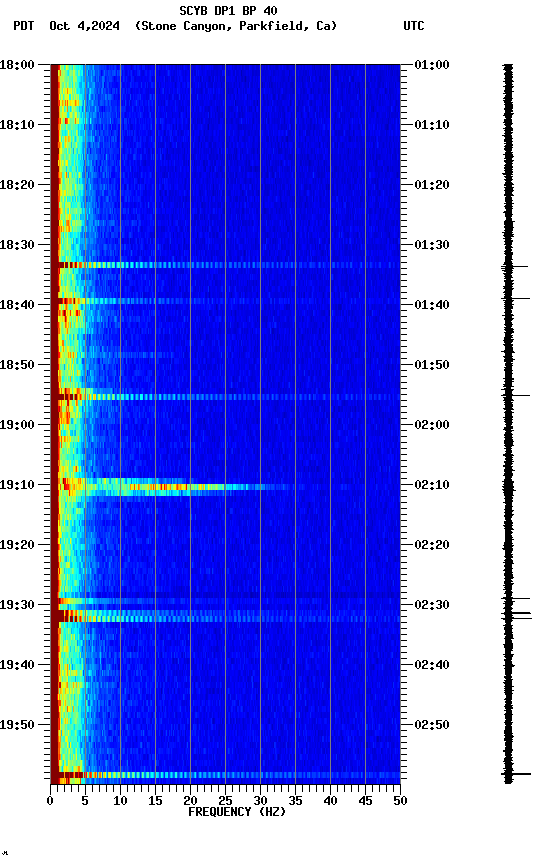
Task: Click the 01:40 UTC time label
Action: [x=432, y=305]
